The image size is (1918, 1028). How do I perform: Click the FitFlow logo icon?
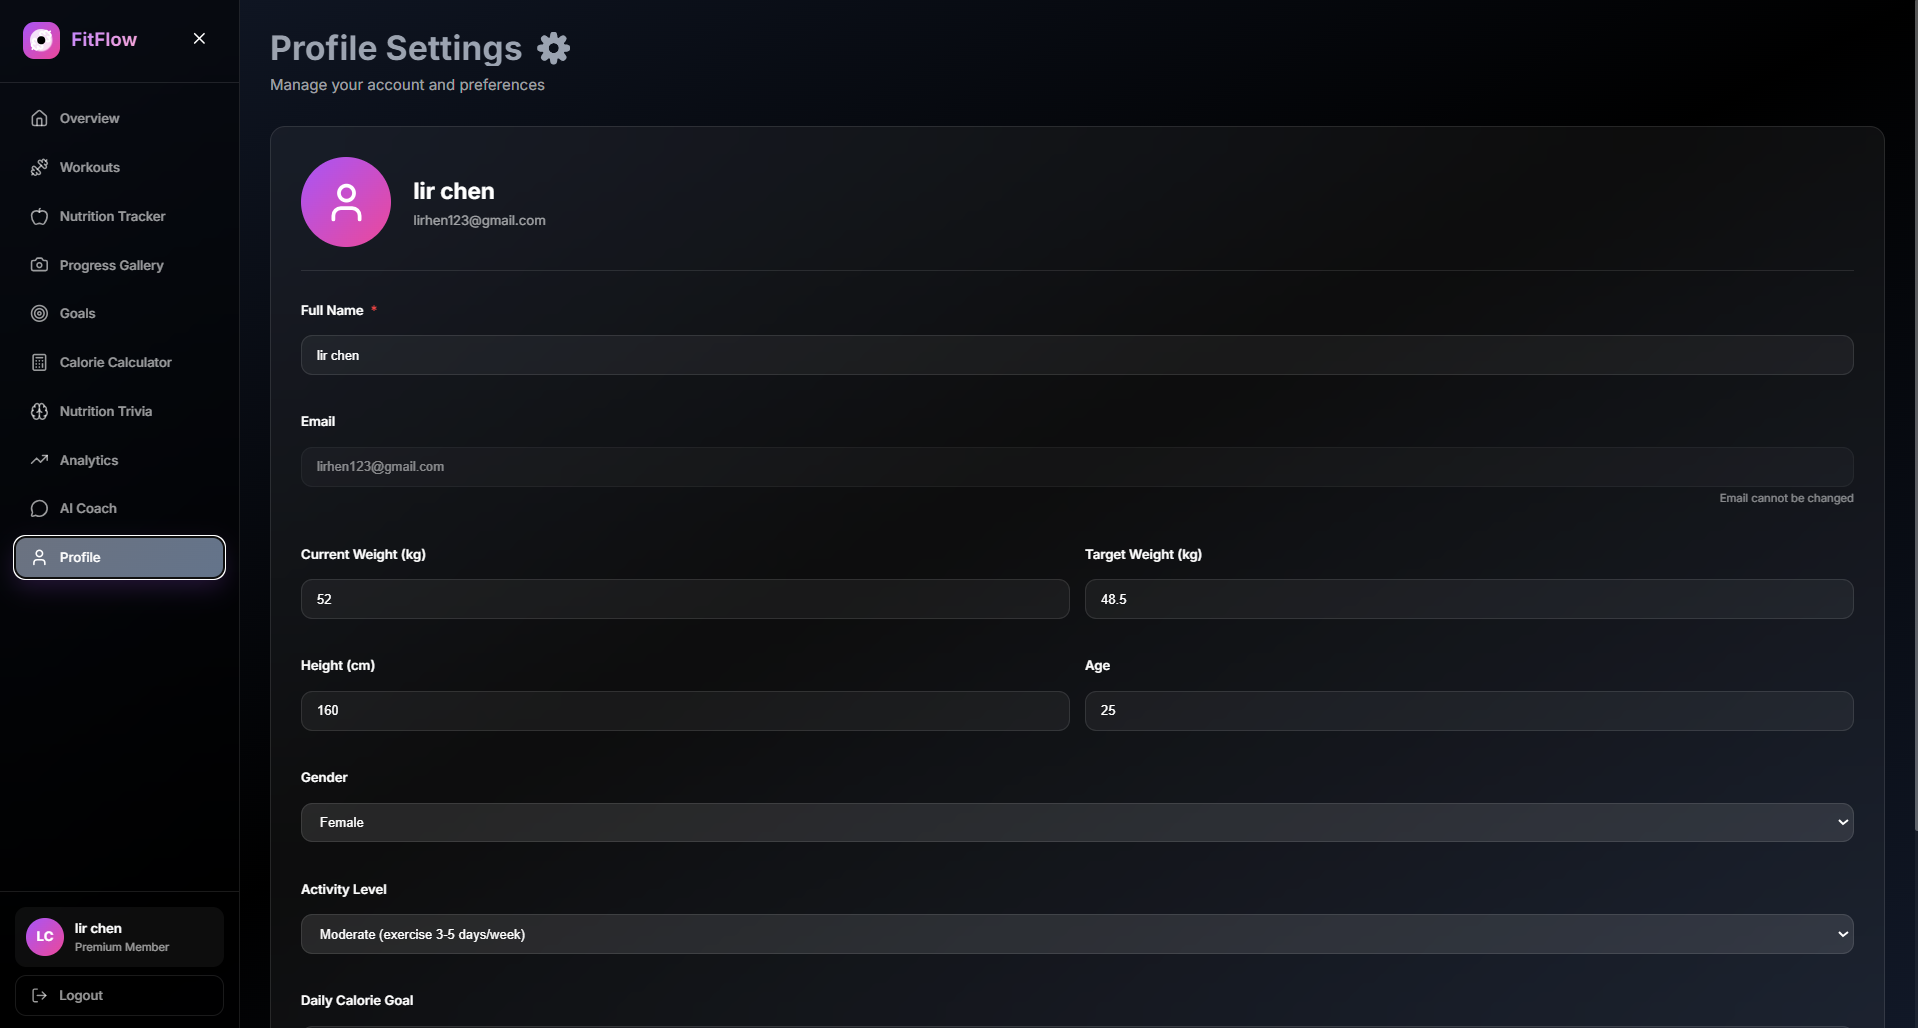[41, 40]
